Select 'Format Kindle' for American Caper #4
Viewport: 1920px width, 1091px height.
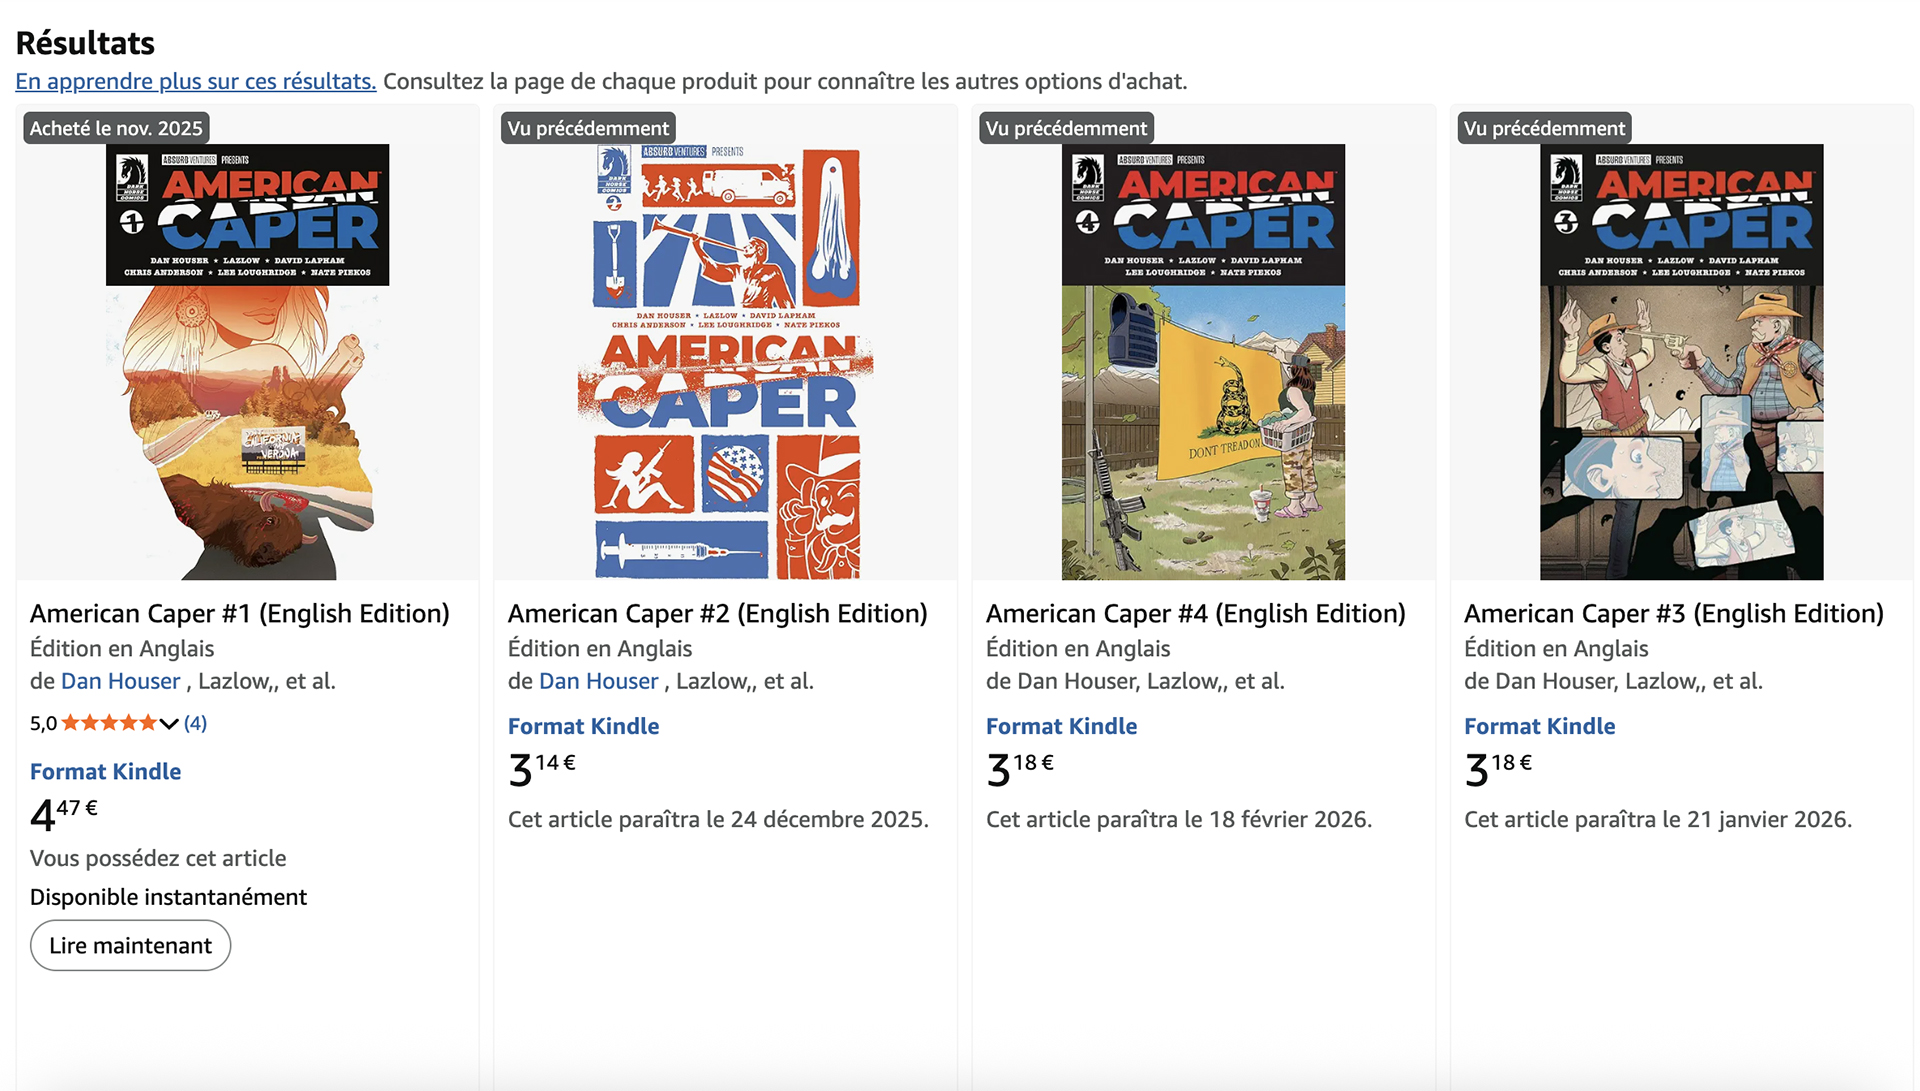[x=1061, y=726]
